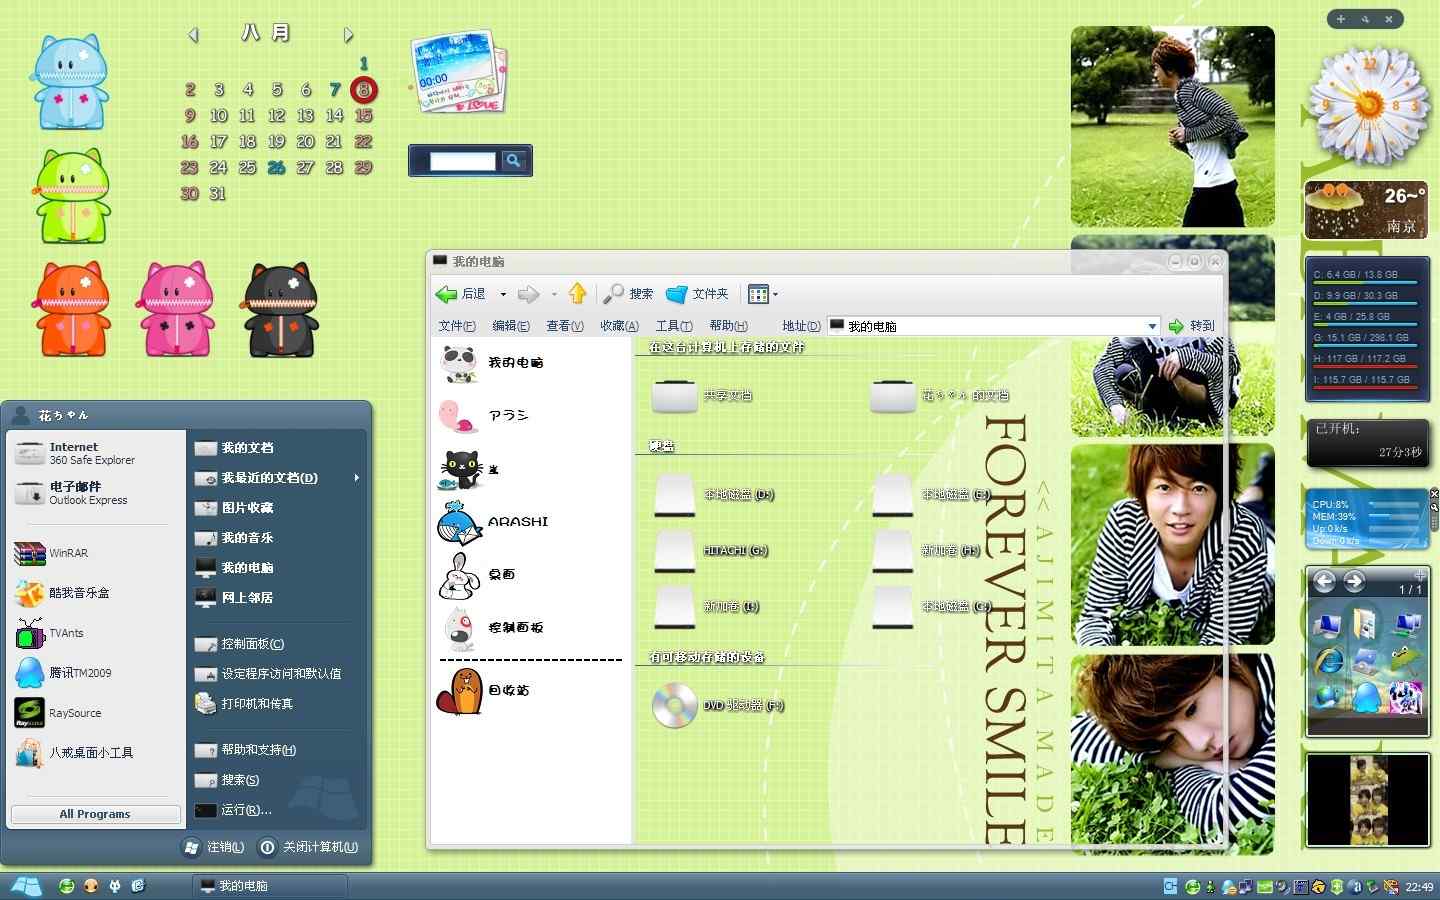The height and width of the screenshot is (900, 1440).
Task: Show previous month on calendar widget
Action: 193,35
